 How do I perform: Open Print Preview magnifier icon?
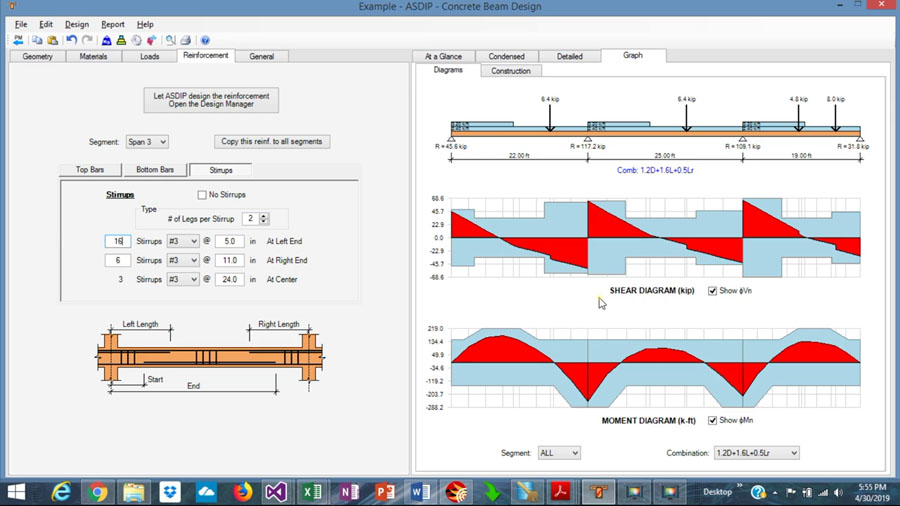coord(170,40)
